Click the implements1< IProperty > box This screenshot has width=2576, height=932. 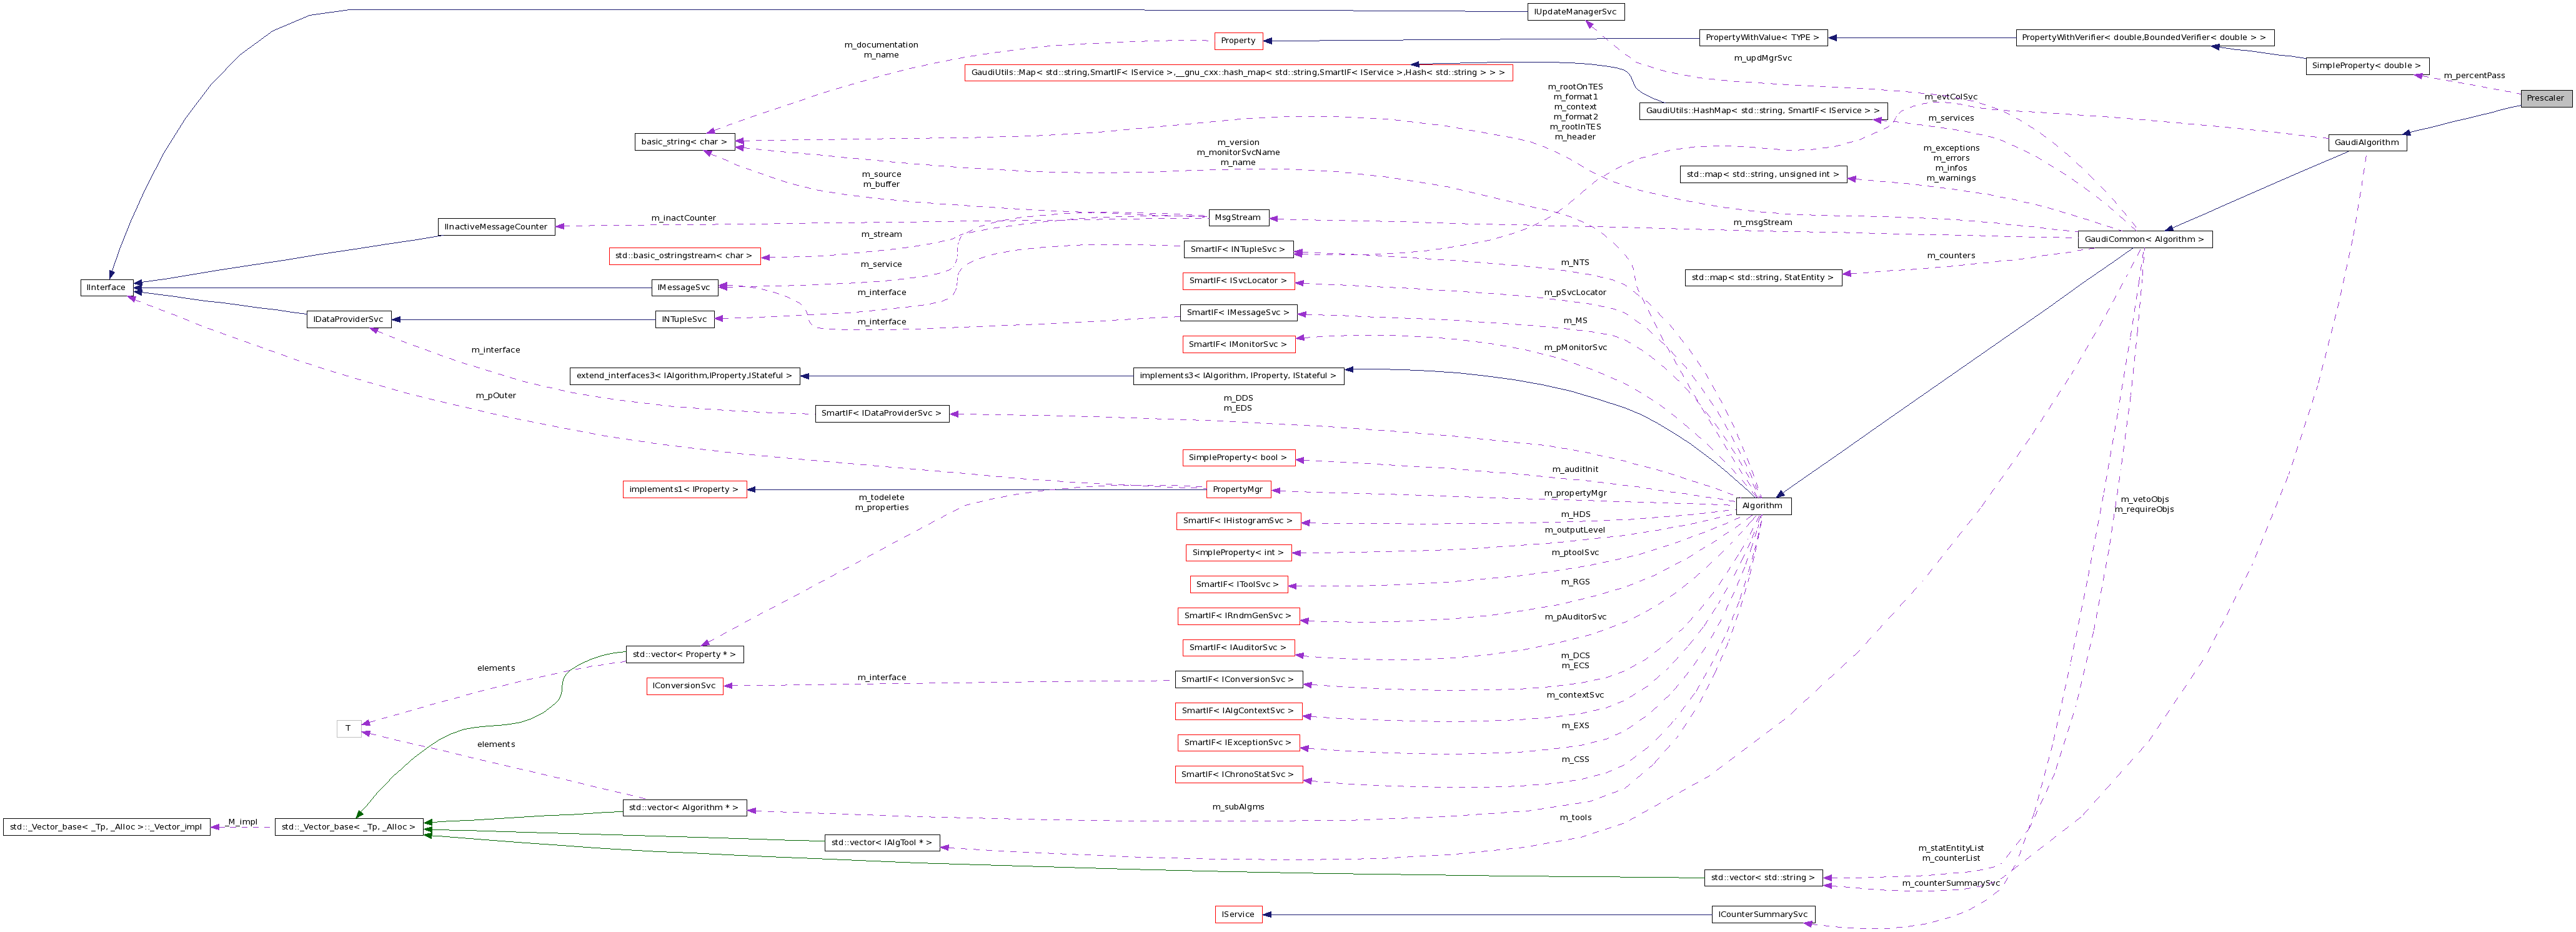686,489
